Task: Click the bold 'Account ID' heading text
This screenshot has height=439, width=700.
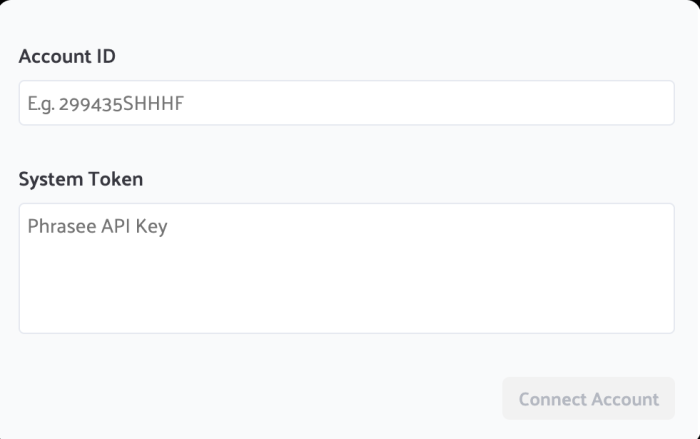Action: point(67,57)
